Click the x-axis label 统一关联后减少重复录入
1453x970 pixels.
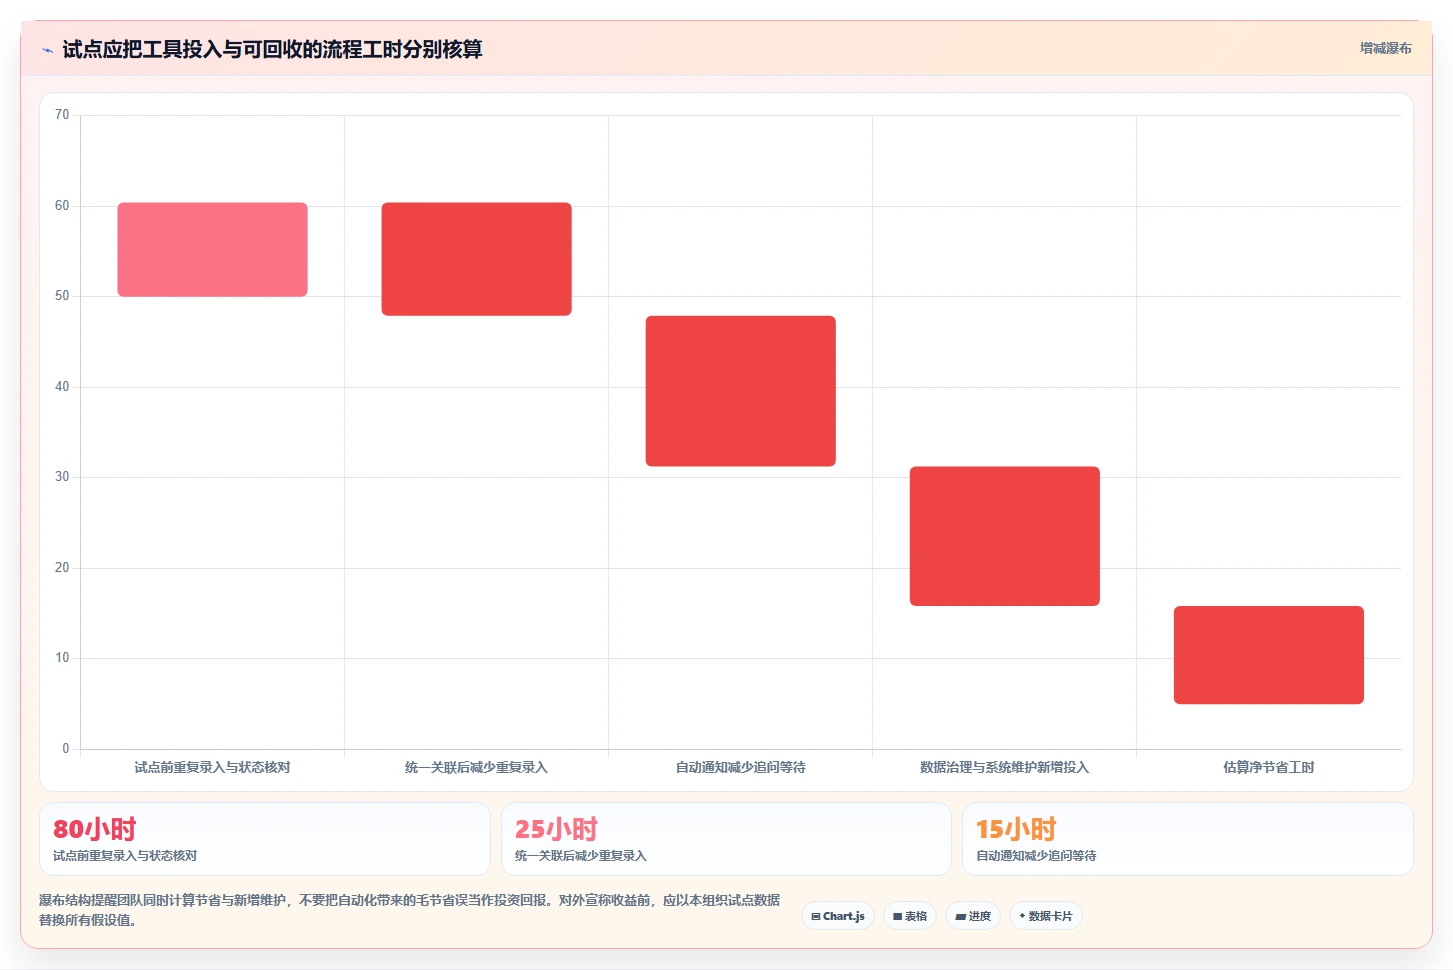[476, 767]
